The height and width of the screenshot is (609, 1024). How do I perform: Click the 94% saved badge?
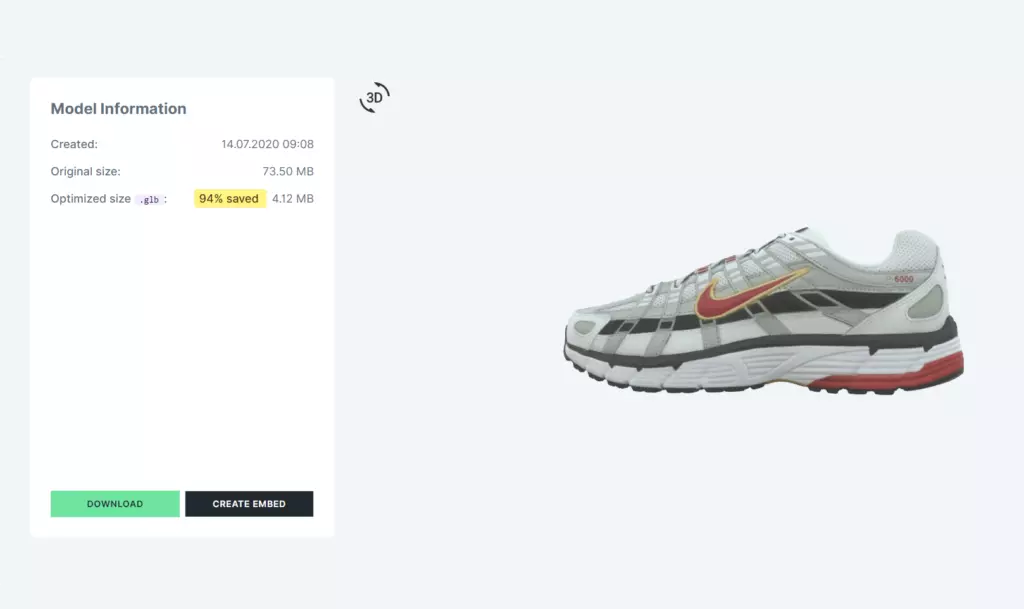229,198
